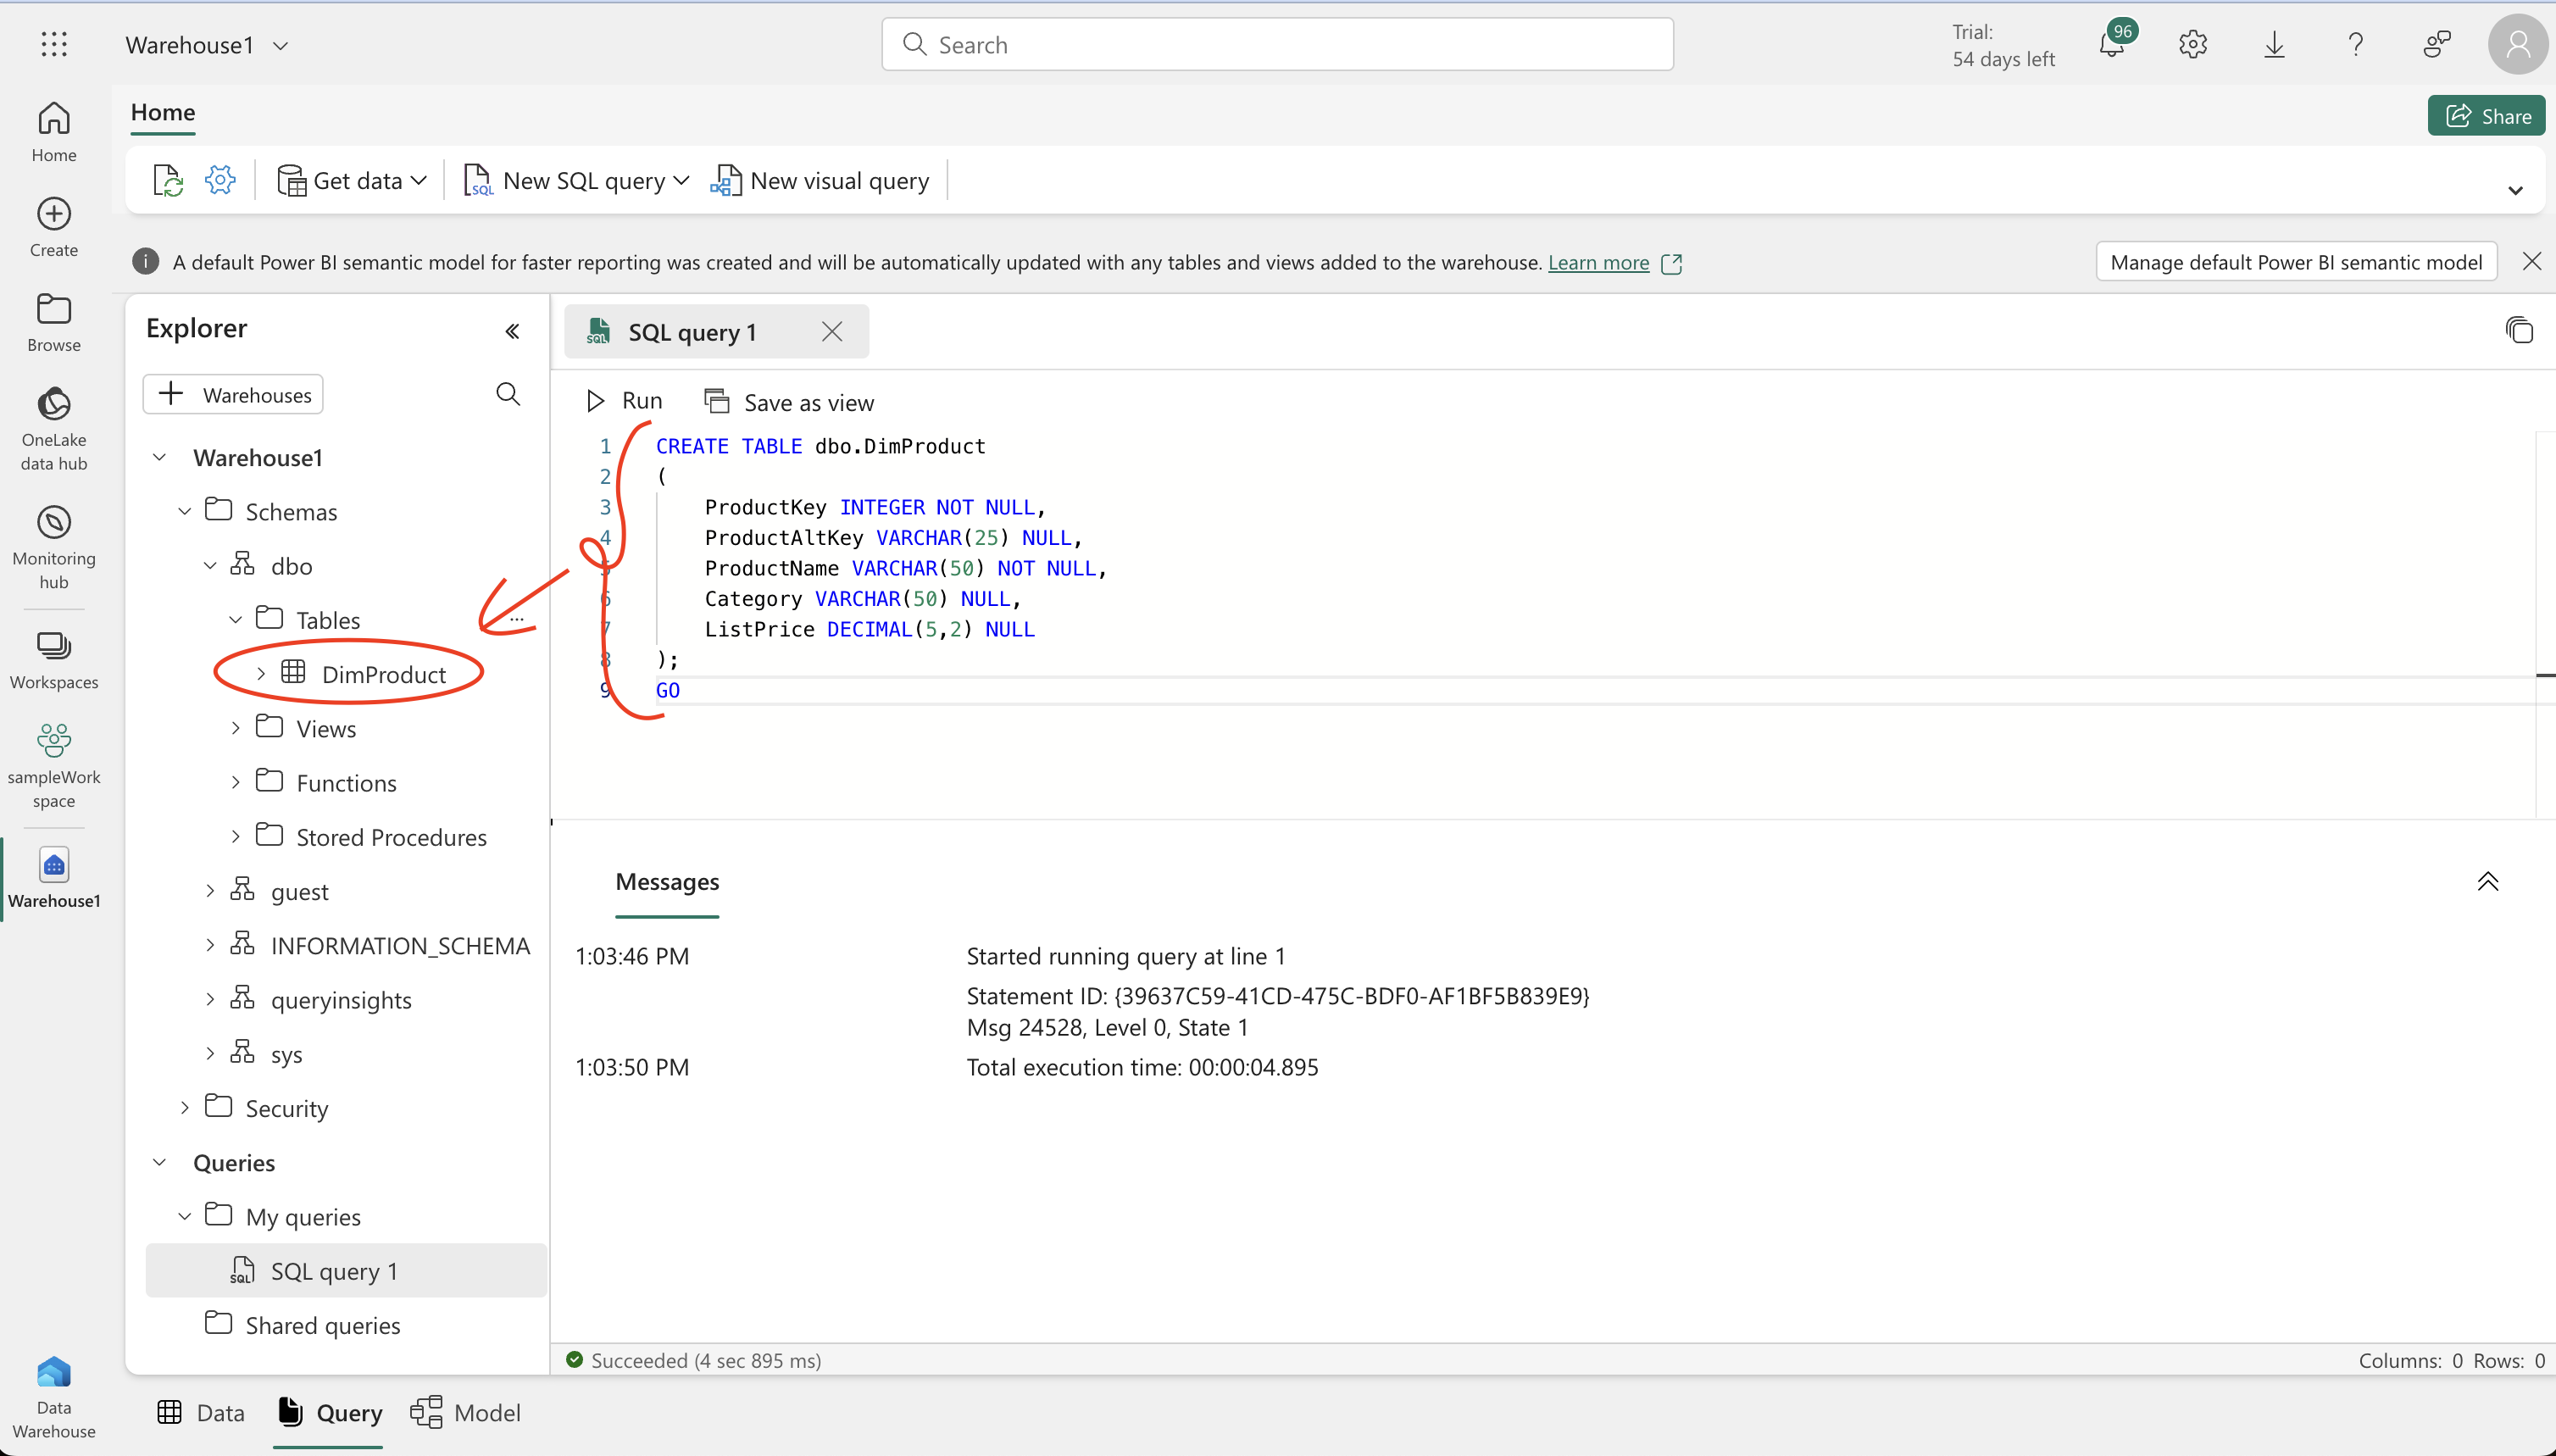Viewport: 2556px width, 1456px height.
Task: Click the copy icon at editor top right
Action: [2519, 330]
